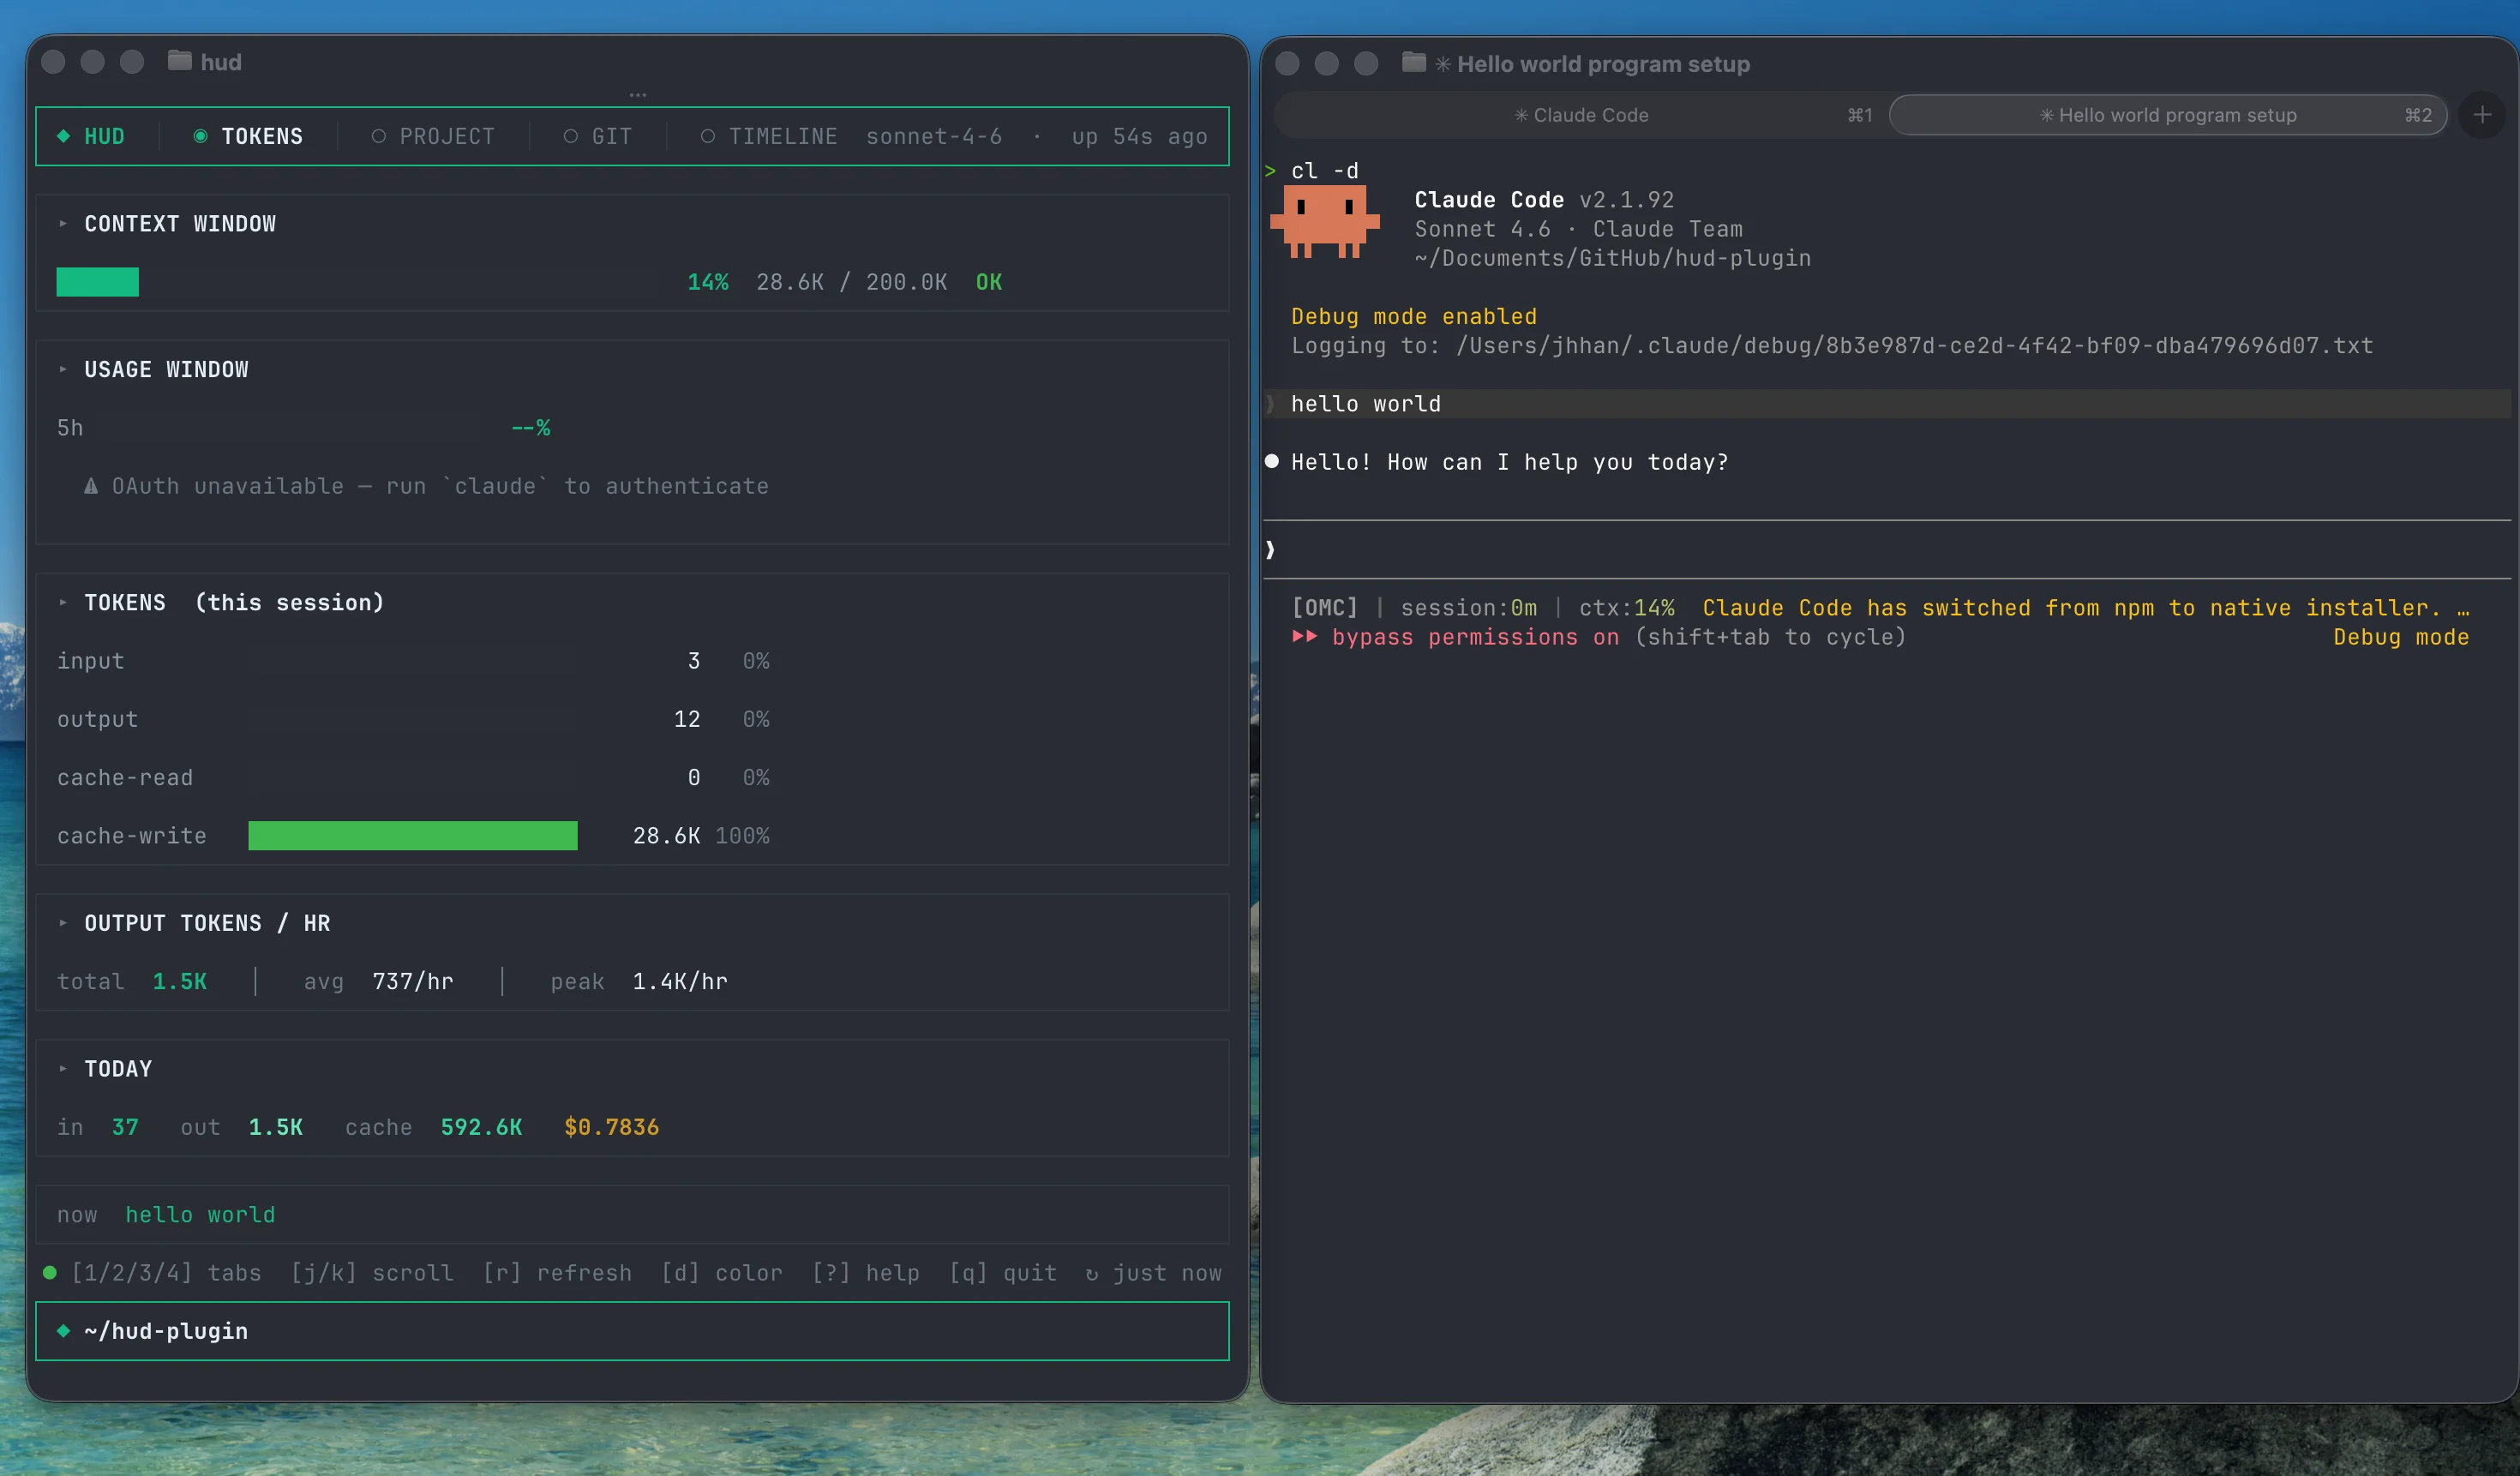Click the ~/Documents/GitHub/hud-plugin path
Viewport: 2520px width, 1476px height.
tap(1613, 258)
